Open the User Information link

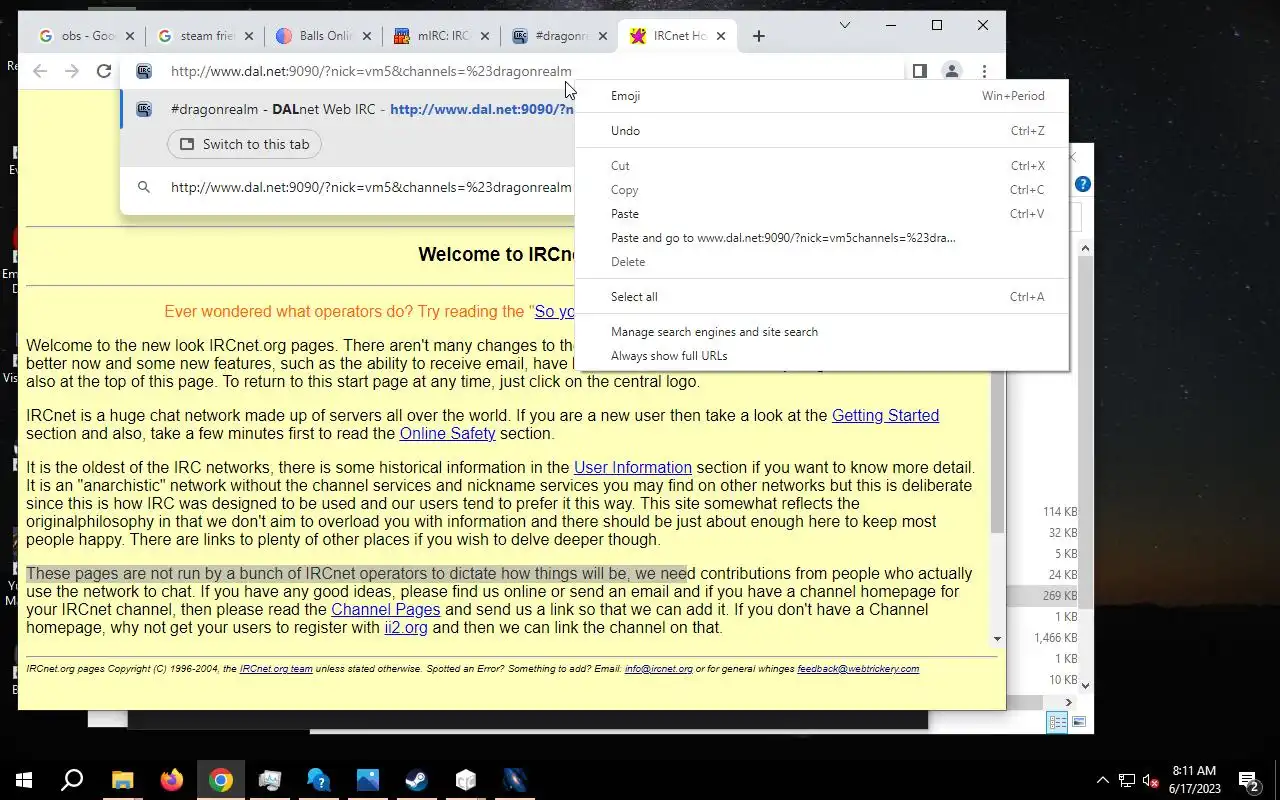click(x=633, y=468)
